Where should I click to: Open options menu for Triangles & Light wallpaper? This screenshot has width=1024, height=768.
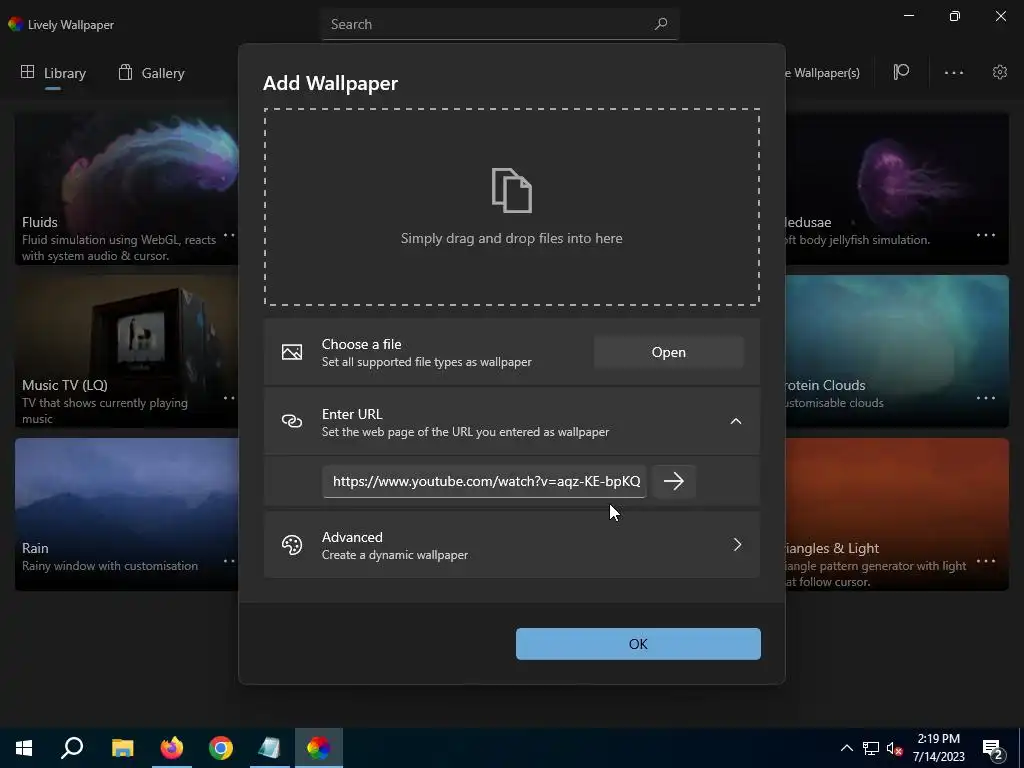tap(985, 561)
